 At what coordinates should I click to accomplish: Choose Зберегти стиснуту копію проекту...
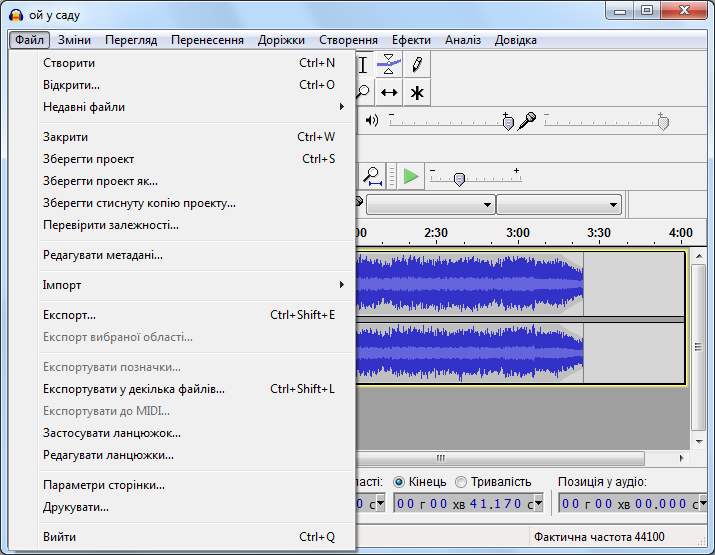click(x=197, y=203)
